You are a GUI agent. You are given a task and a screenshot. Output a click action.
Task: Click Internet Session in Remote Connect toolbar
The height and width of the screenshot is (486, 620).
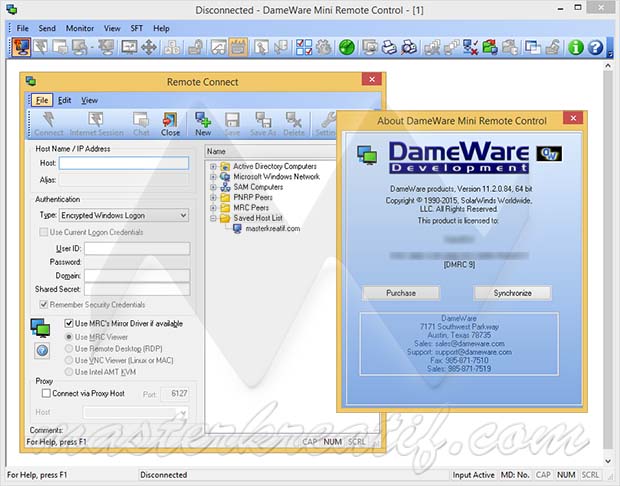[96, 124]
